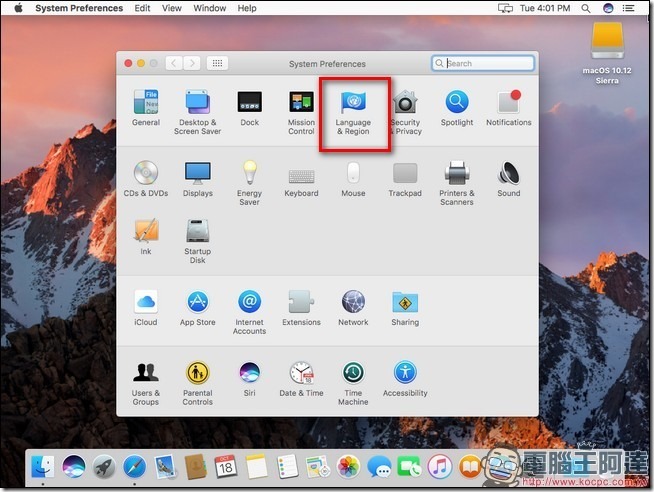654x492 pixels.
Task: Open the General preferences pane
Action: pos(146,108)
